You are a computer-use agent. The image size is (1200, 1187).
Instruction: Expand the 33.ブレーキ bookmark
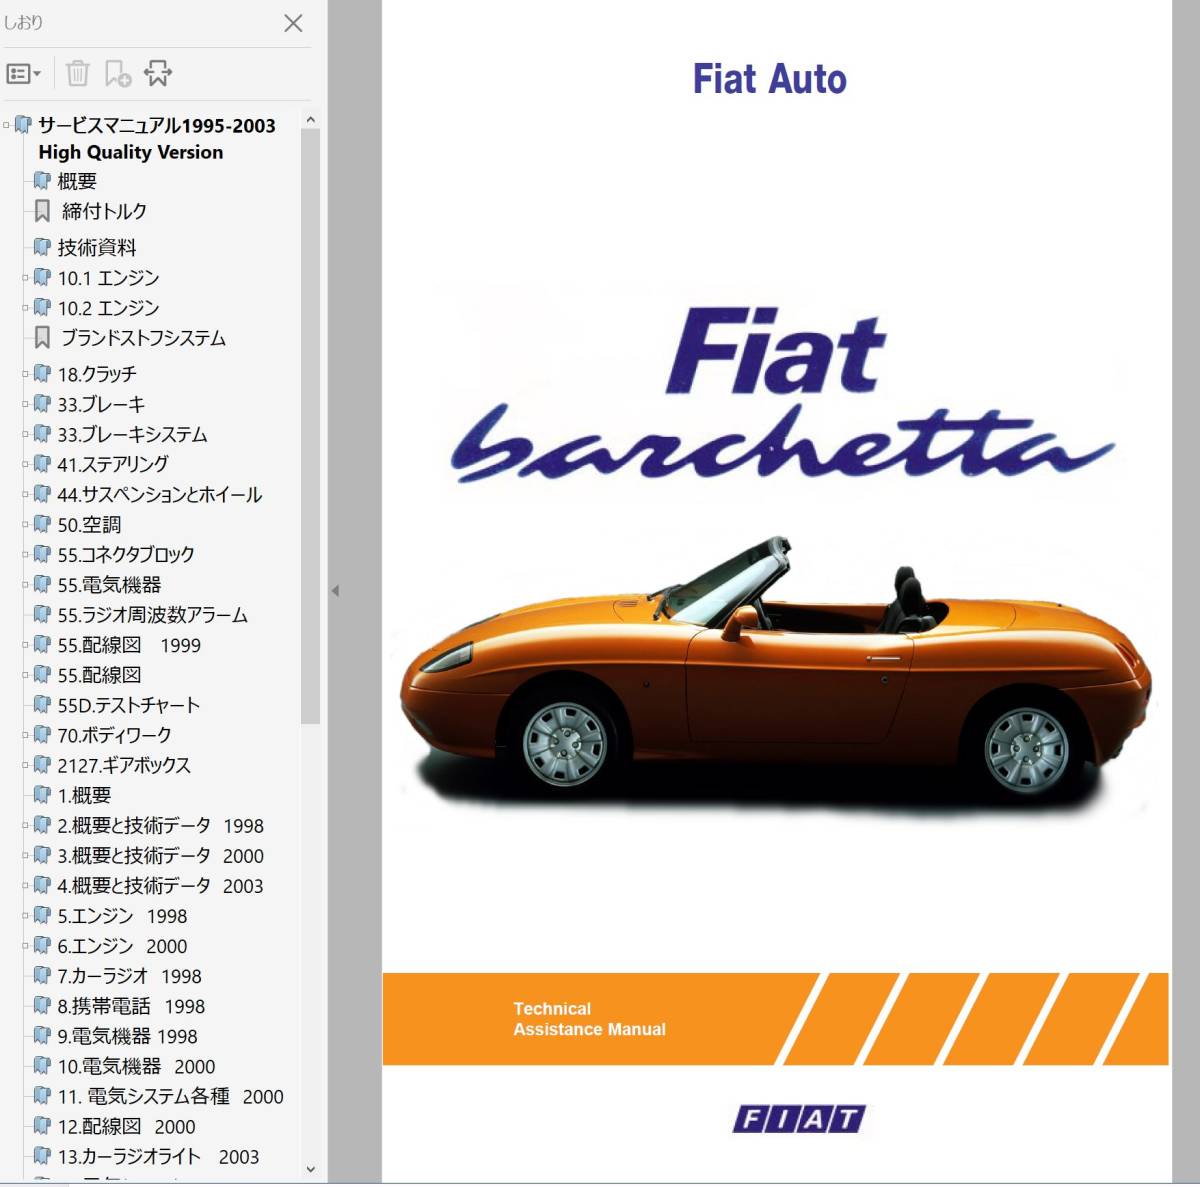26,404
